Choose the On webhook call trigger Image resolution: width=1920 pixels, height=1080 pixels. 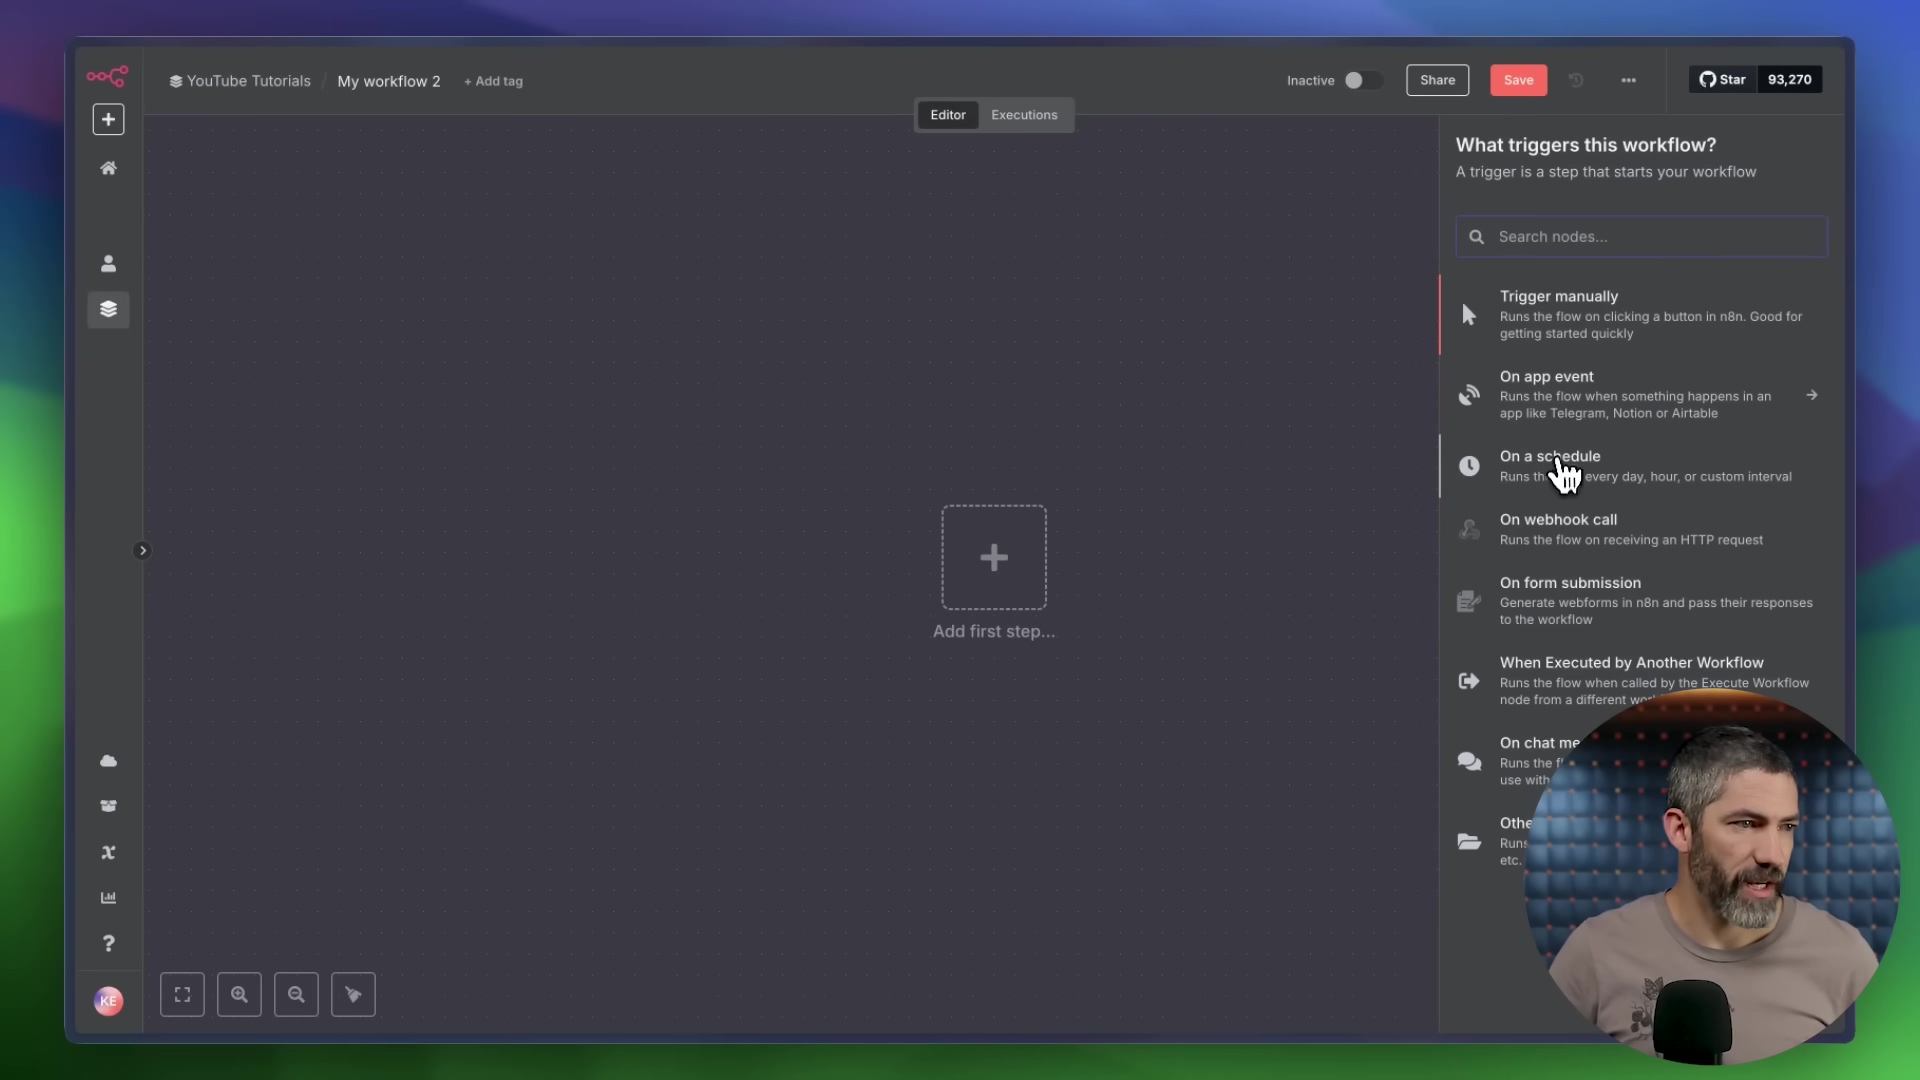(x=1641, y=529)
